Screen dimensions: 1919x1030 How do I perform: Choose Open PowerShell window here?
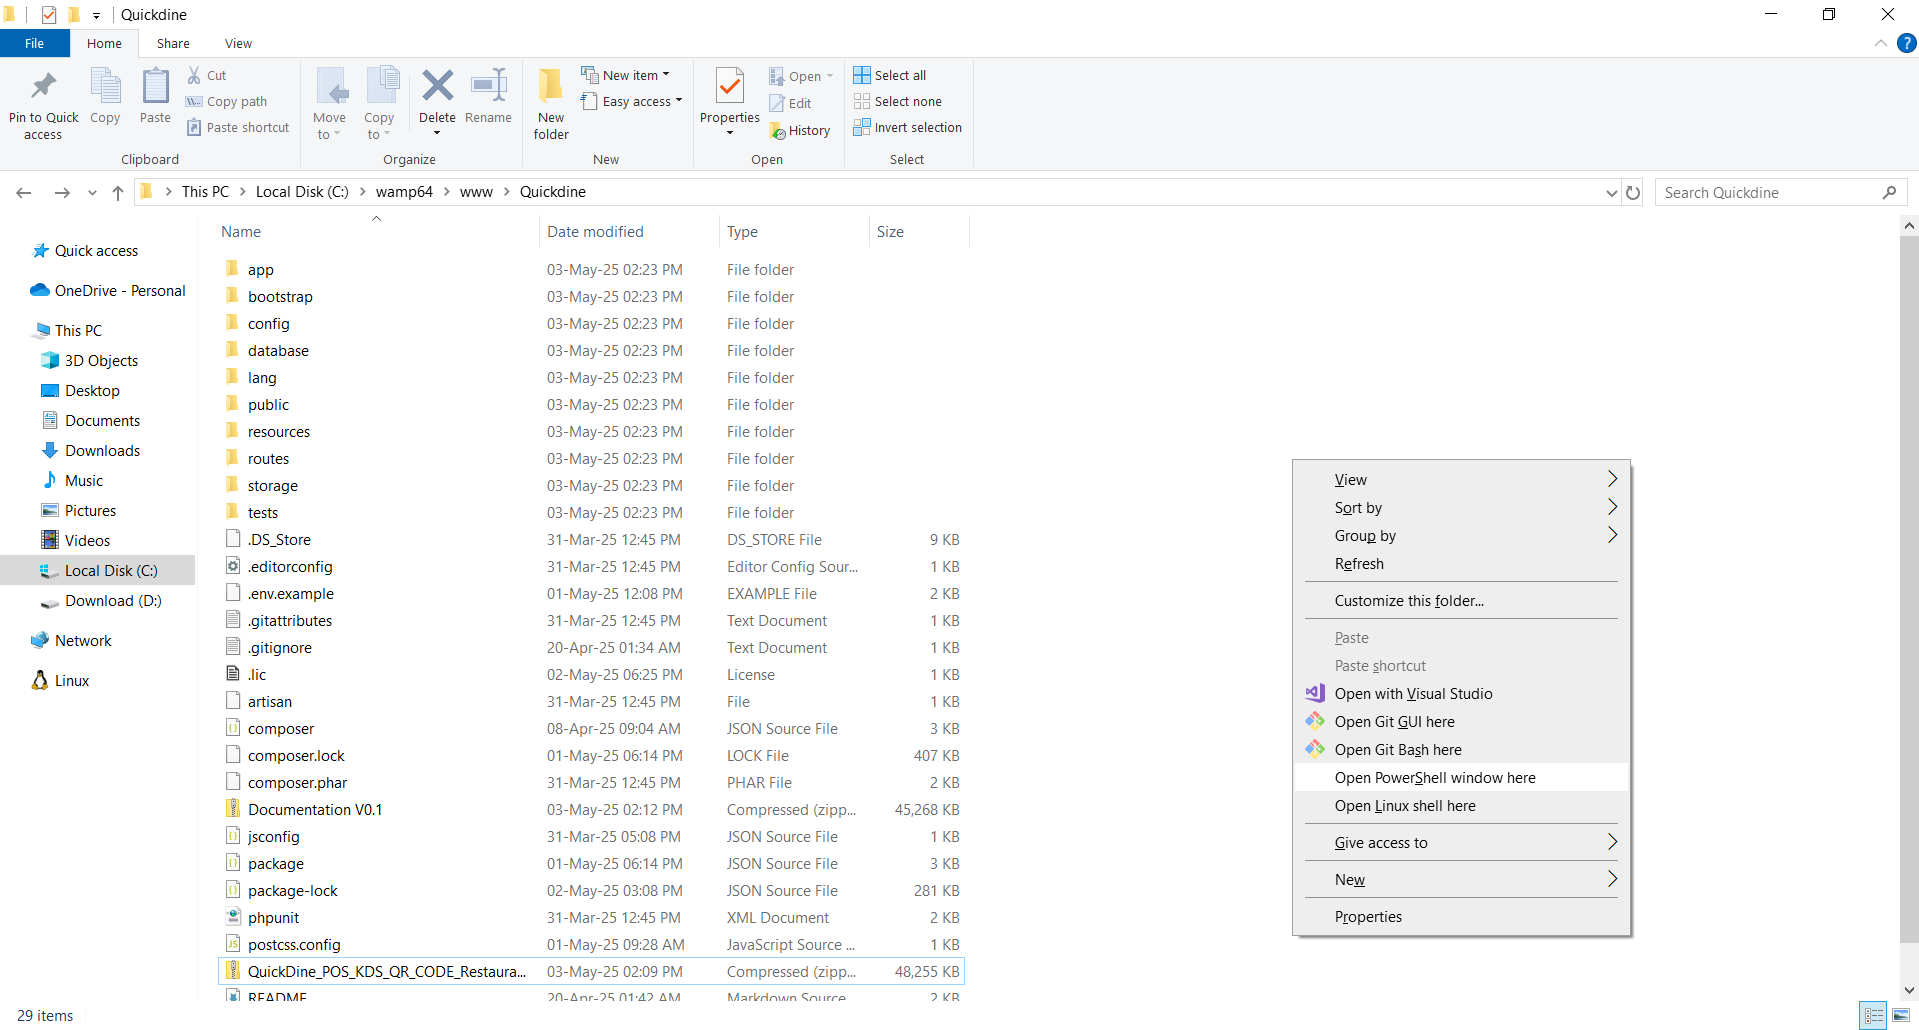[x=1462, y=777]
